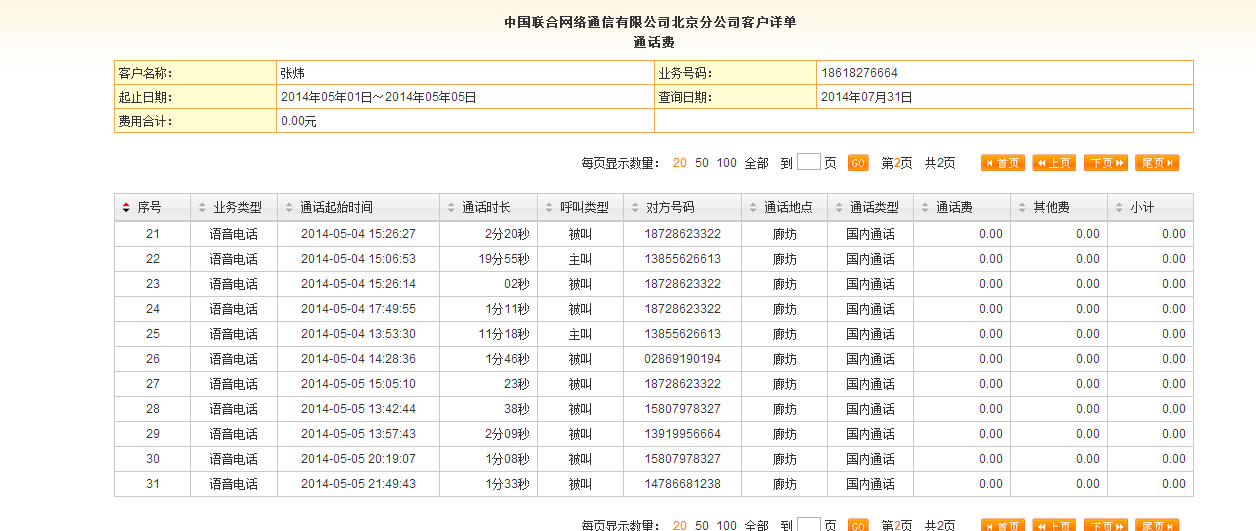Show 50 rows per page from top pager

[x=702, y=163]
